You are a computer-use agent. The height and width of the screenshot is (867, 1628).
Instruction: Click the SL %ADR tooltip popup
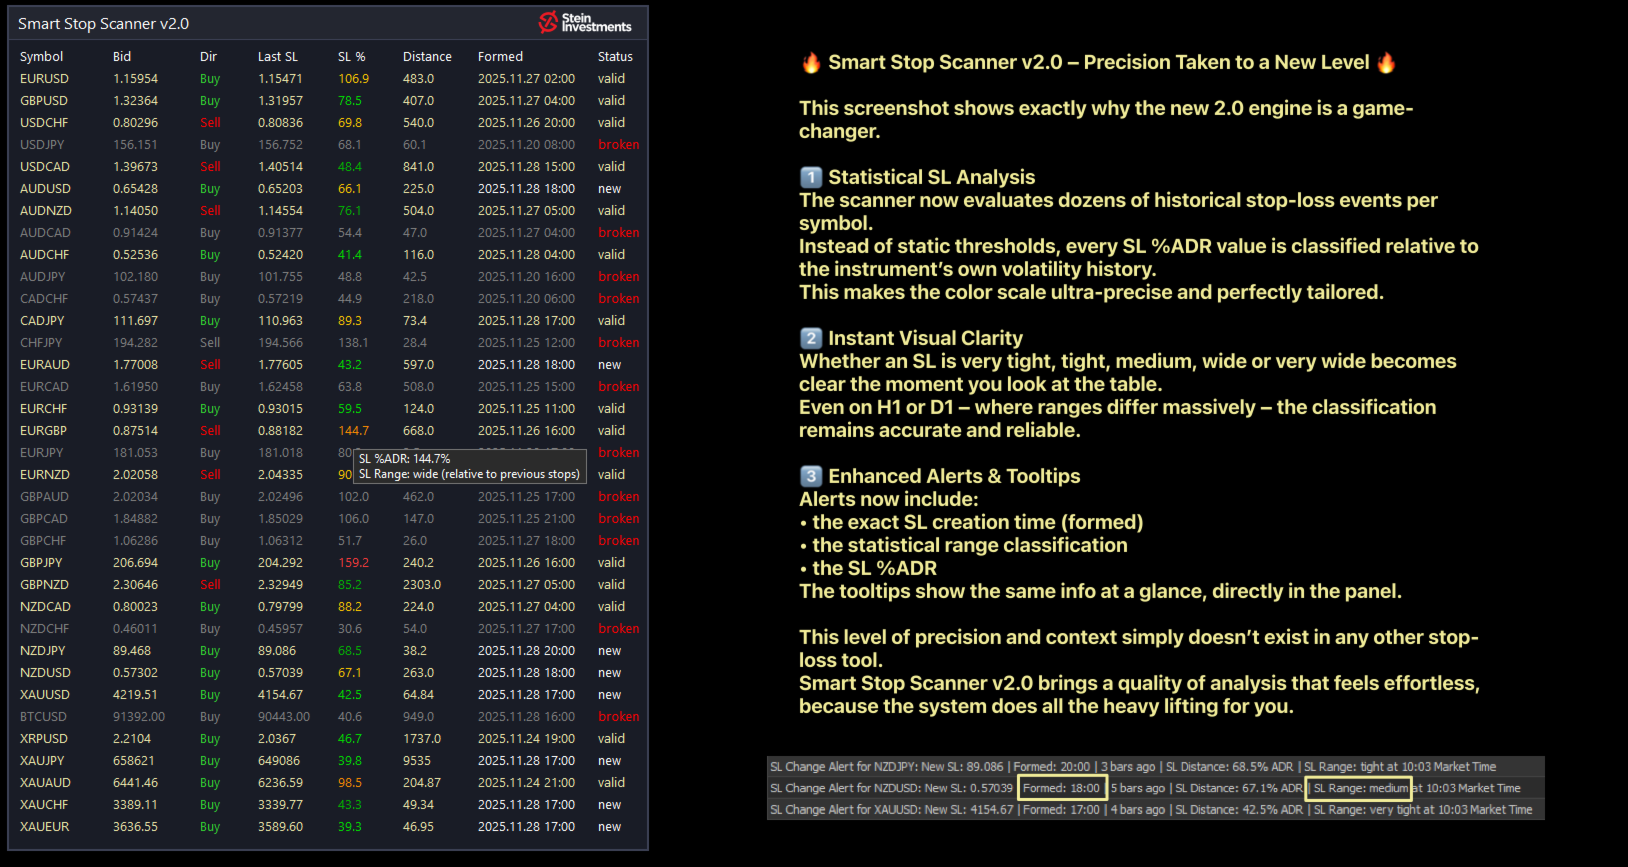469,467
